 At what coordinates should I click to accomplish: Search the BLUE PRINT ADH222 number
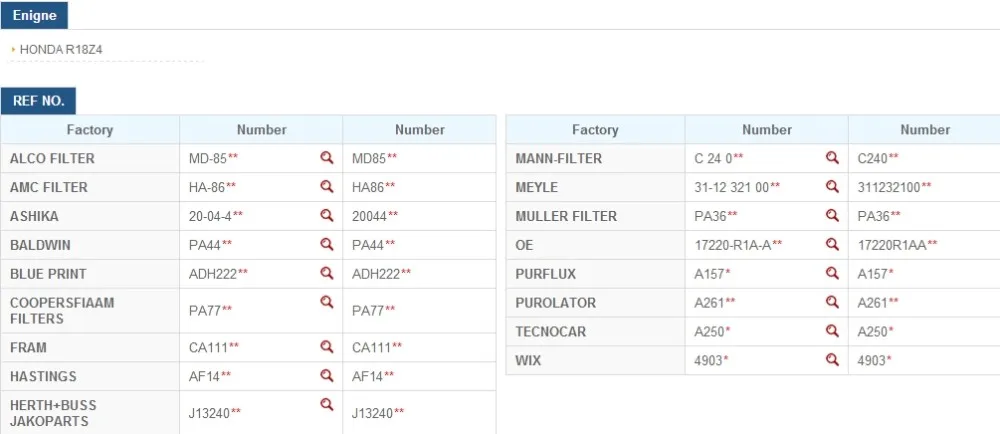point(327,273)
